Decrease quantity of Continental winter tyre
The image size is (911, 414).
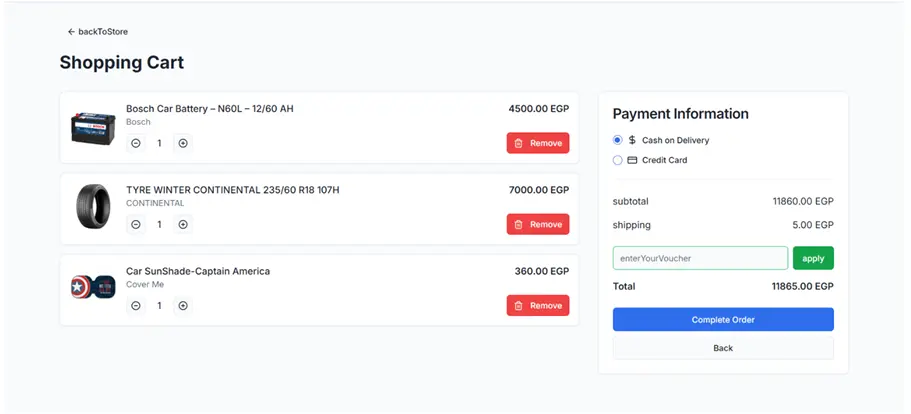click(x=136, y=225)
